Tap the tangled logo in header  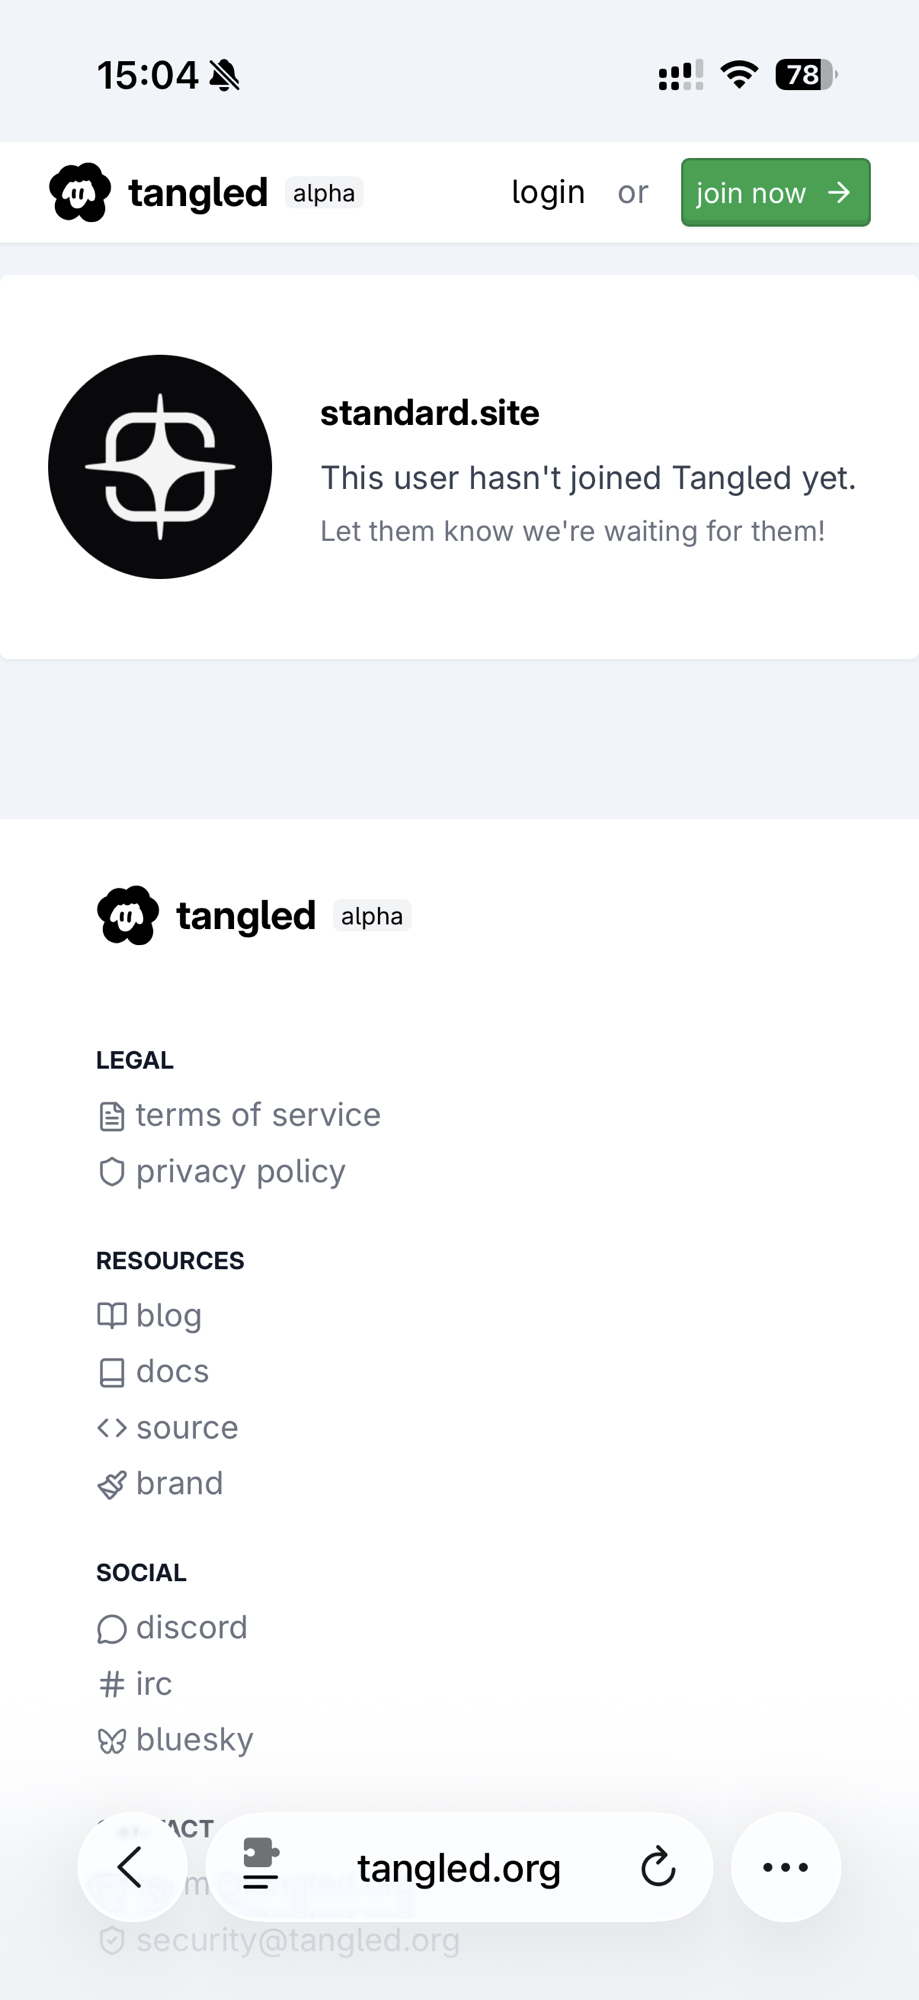[80, 192]
